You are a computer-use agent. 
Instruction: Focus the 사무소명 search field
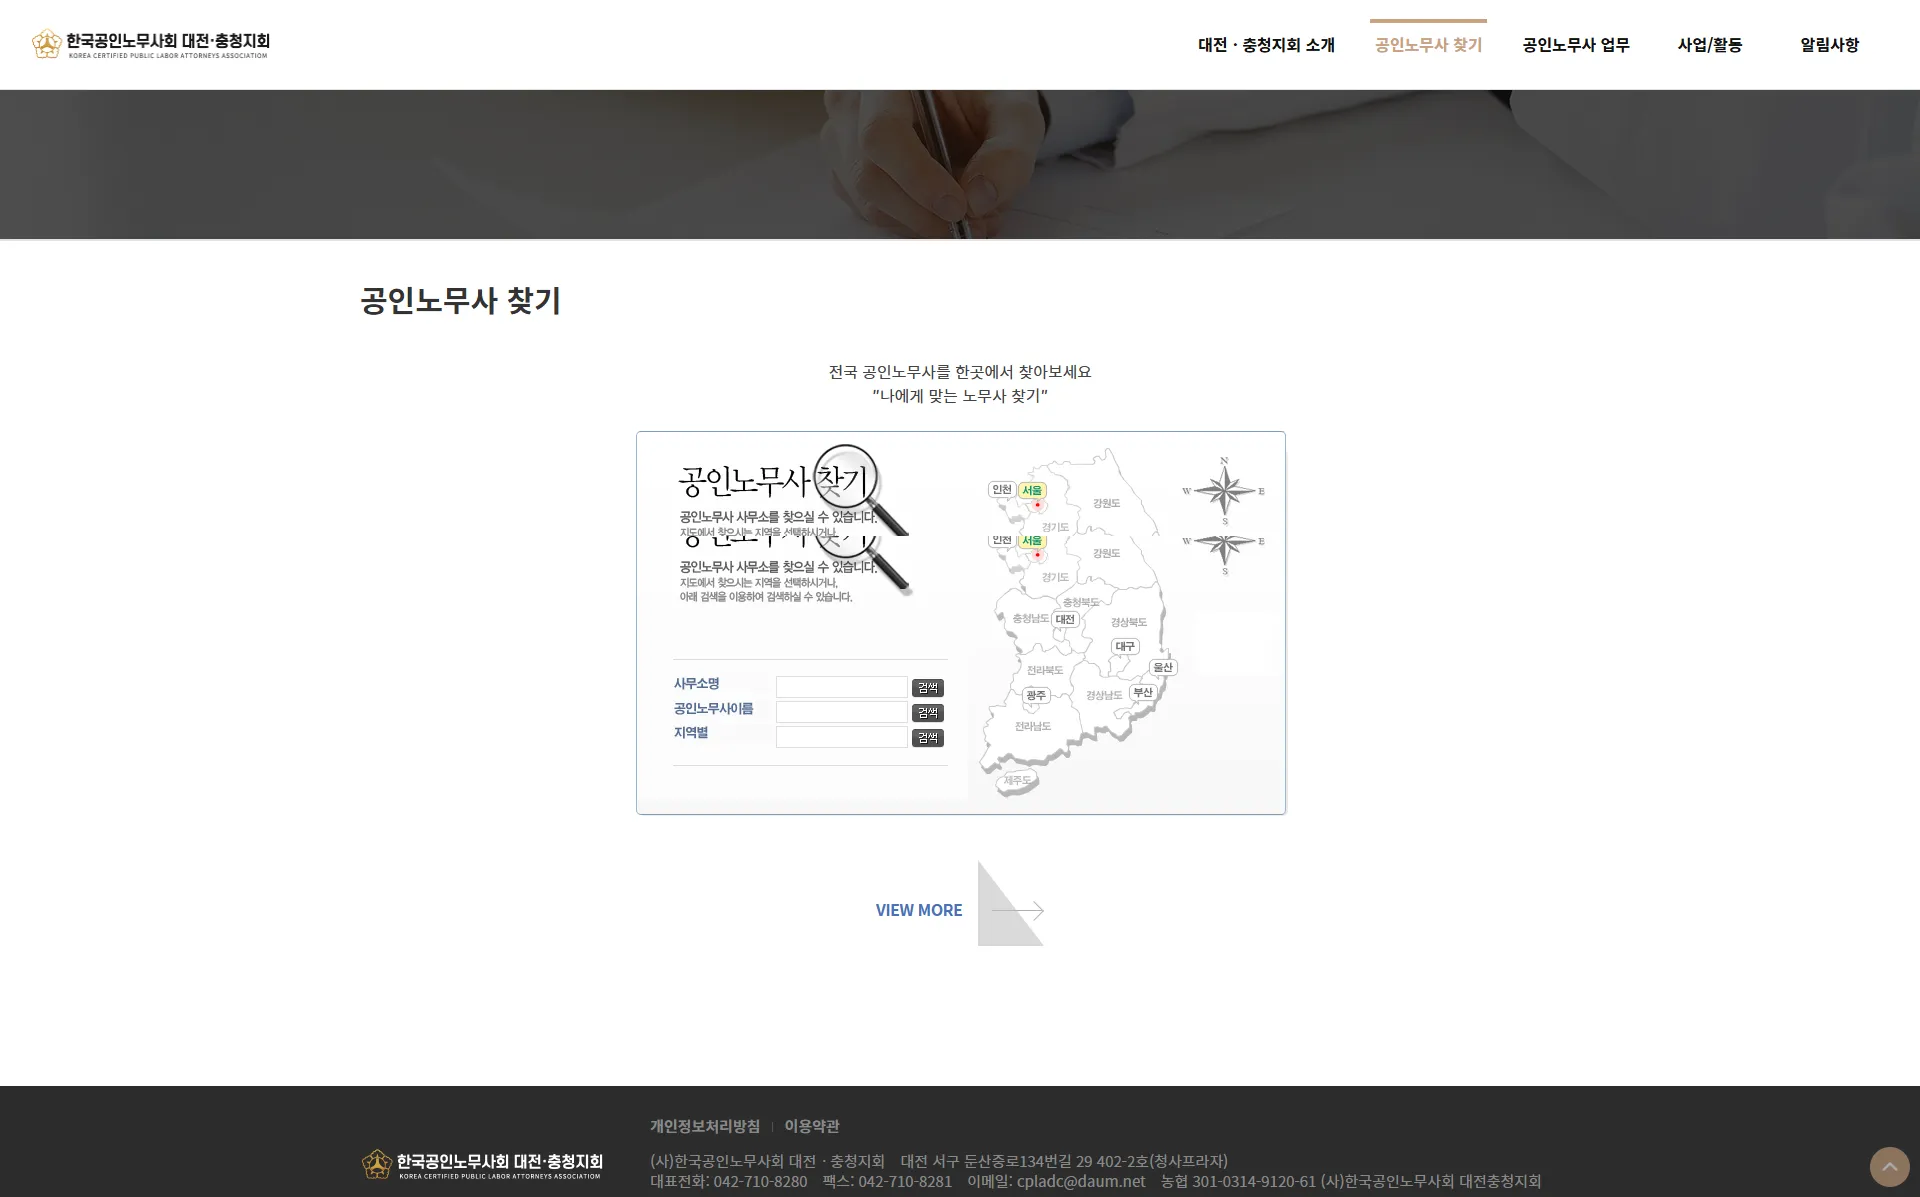tap(842, 687)
